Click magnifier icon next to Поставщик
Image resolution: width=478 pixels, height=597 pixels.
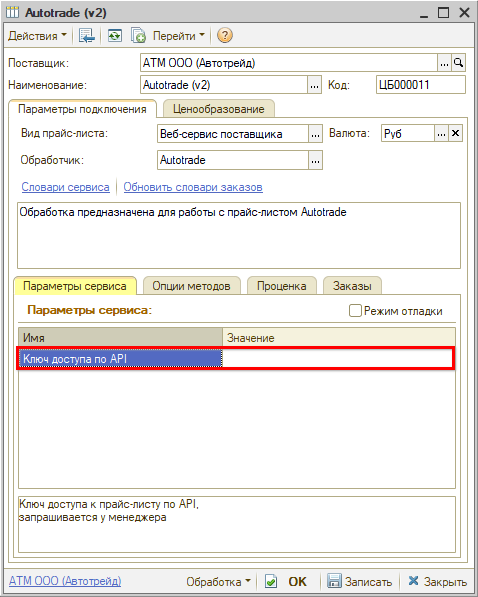(459, 63)
